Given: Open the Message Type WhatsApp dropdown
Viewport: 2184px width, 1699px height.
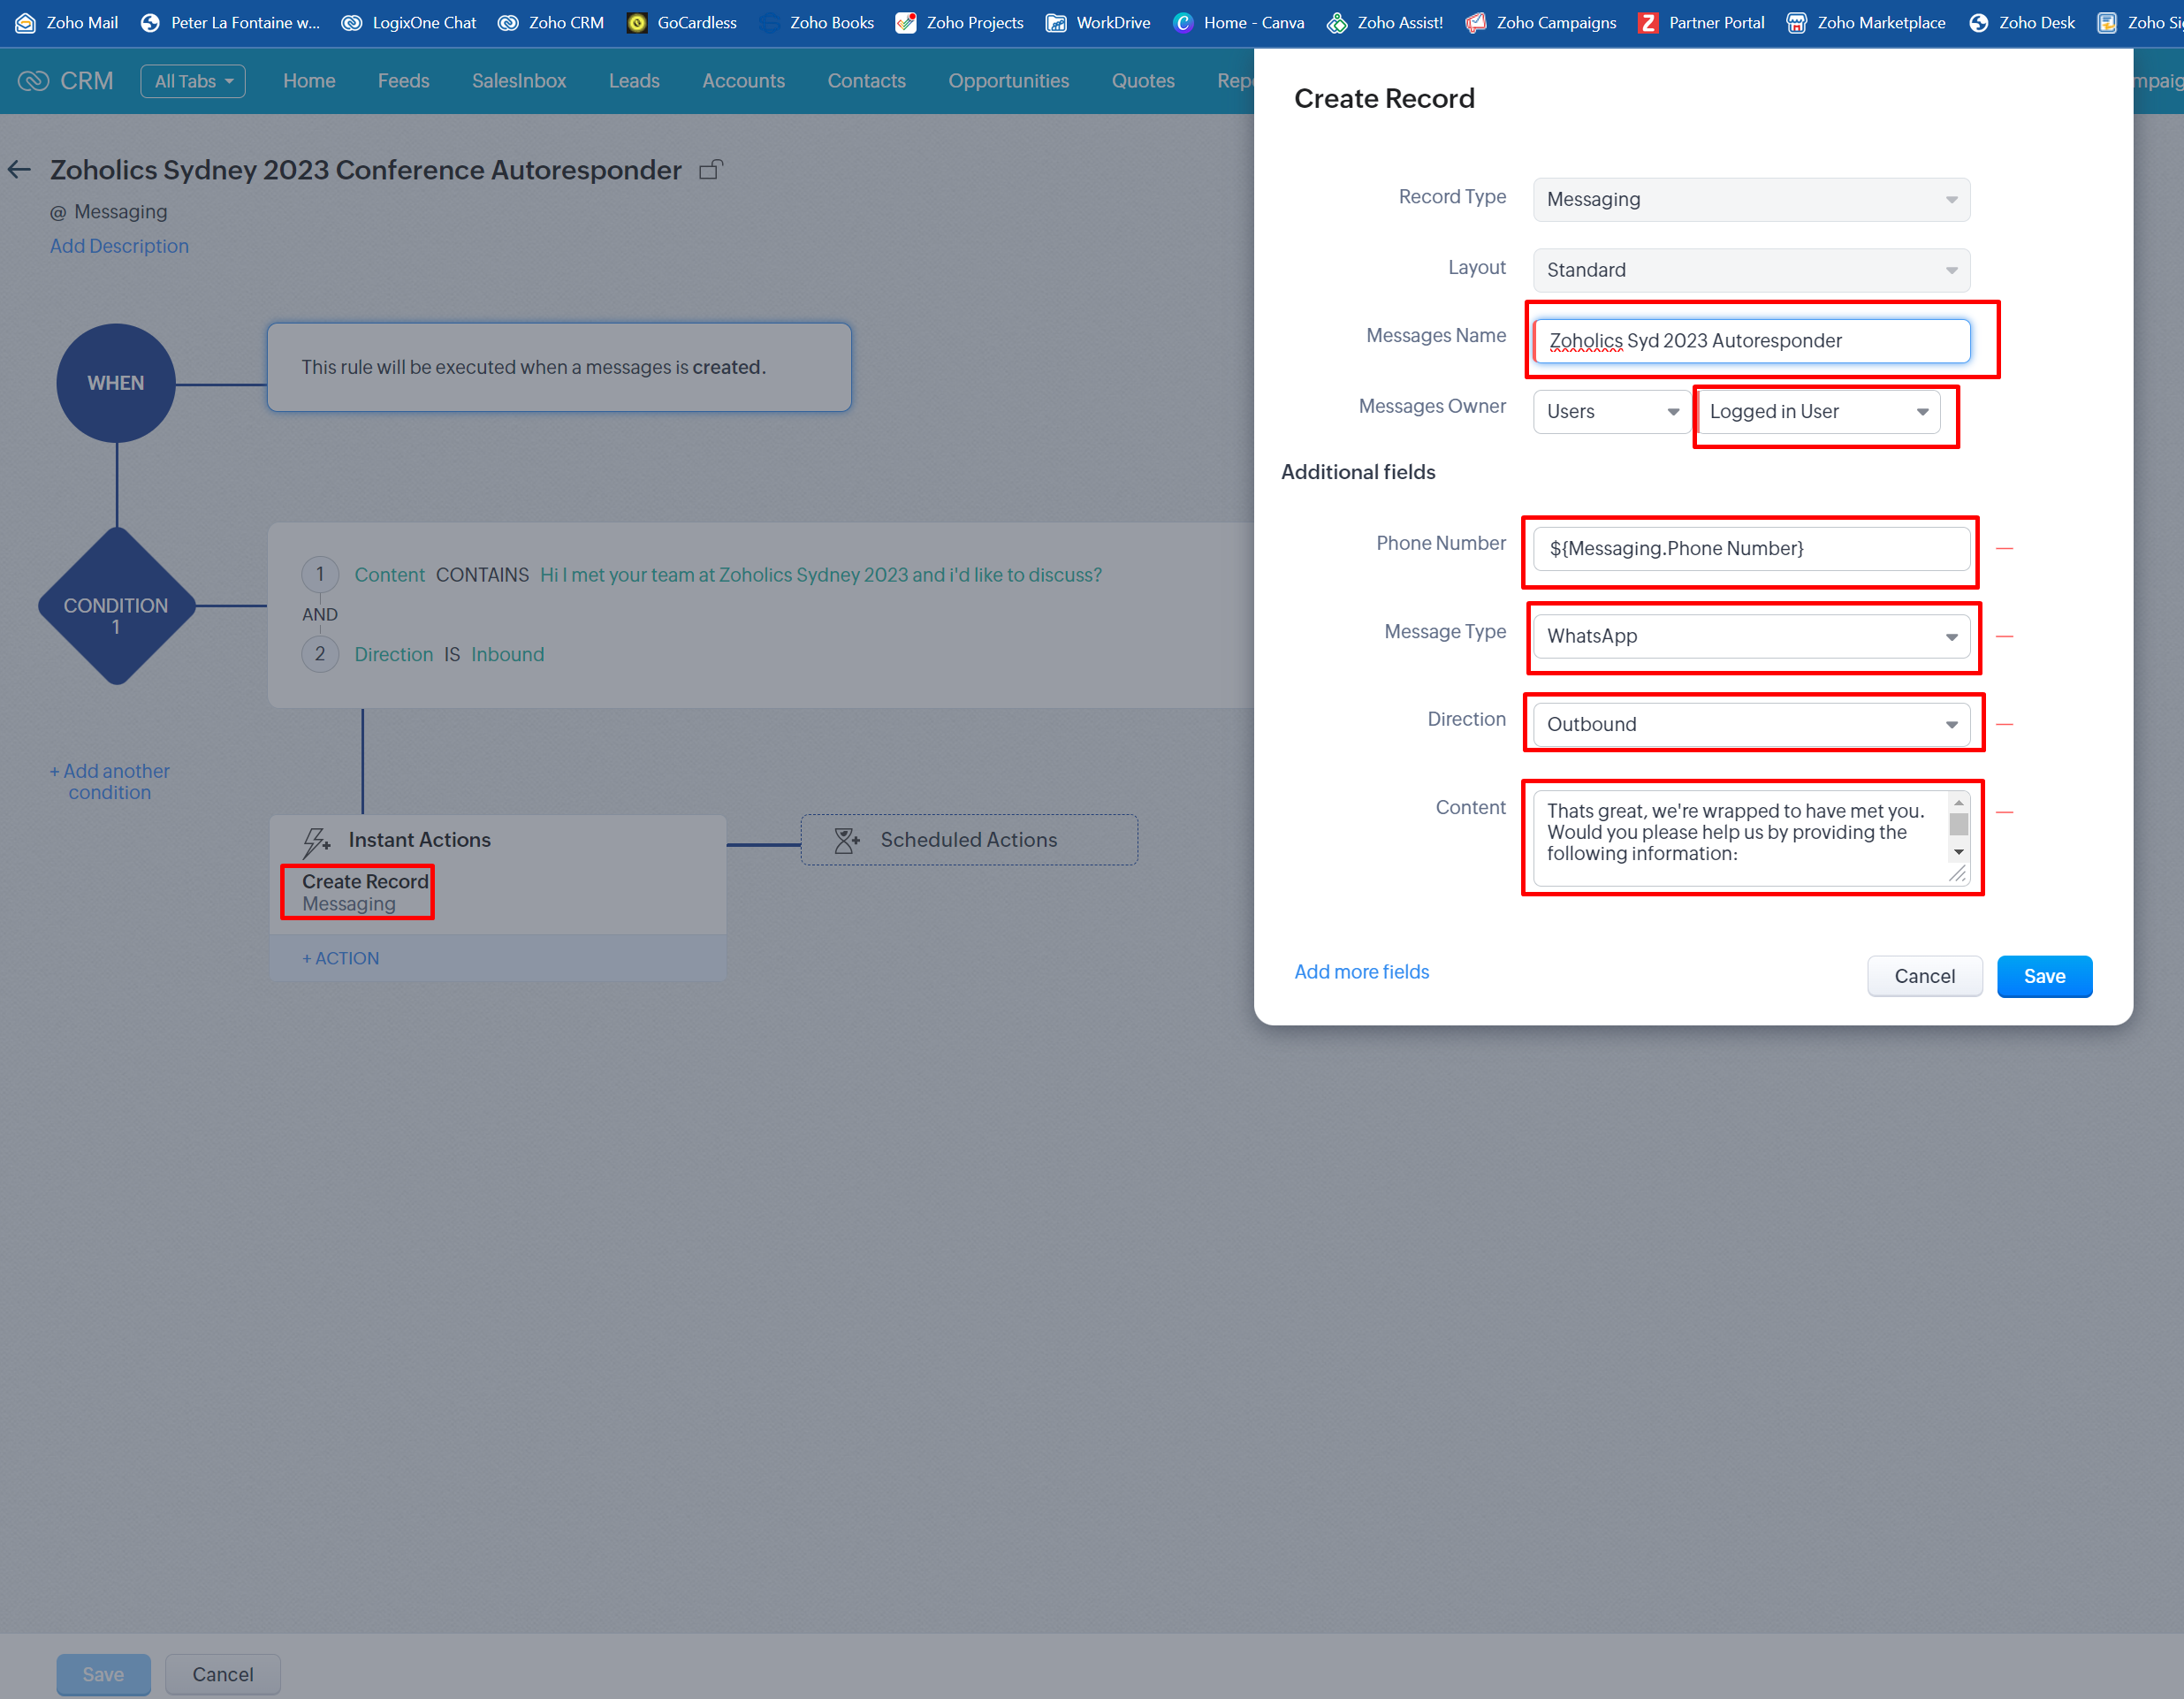Looking at the screenshot, I should (1751, 636).
